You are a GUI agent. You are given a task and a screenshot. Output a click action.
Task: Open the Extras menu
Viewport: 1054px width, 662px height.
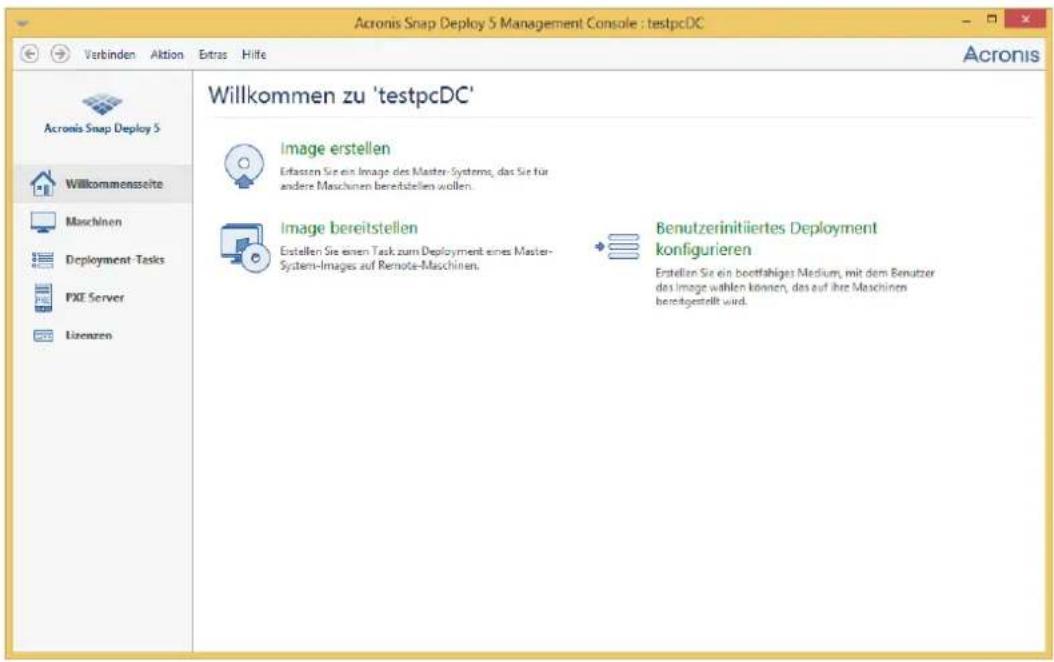[x=212, y=54]
